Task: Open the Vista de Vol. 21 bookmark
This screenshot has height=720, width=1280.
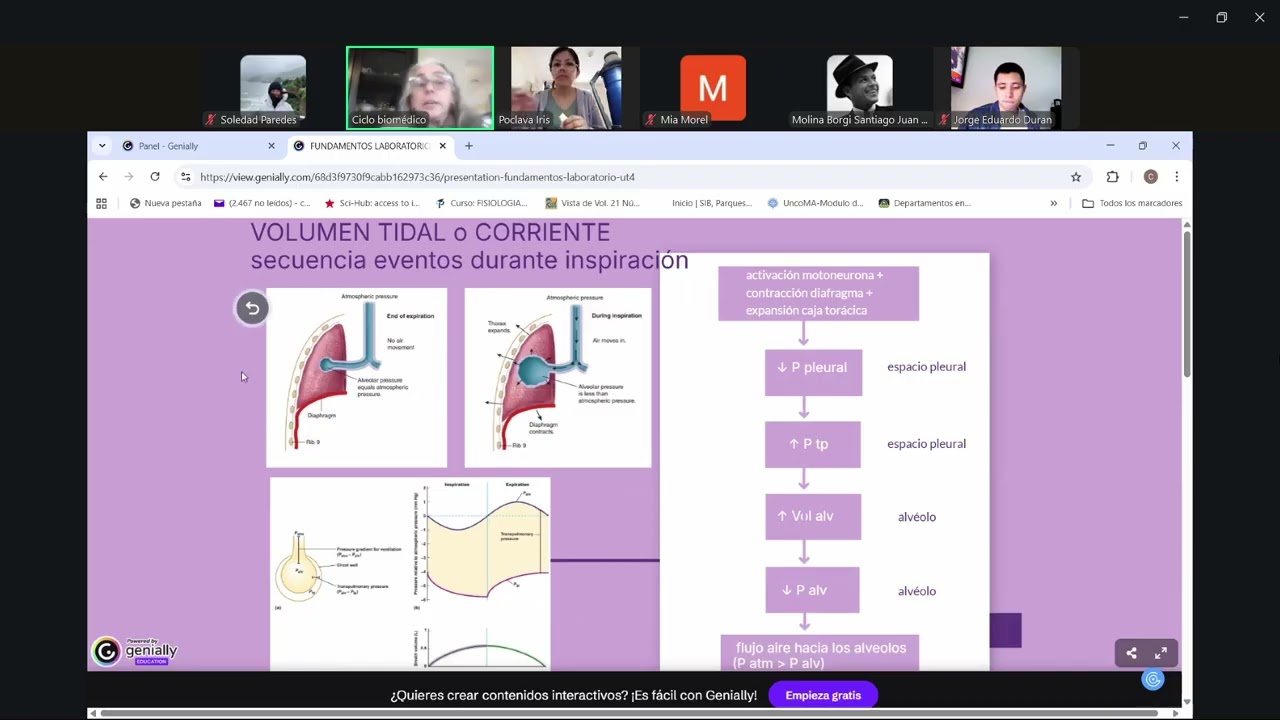Action: (x=592, y=203)
